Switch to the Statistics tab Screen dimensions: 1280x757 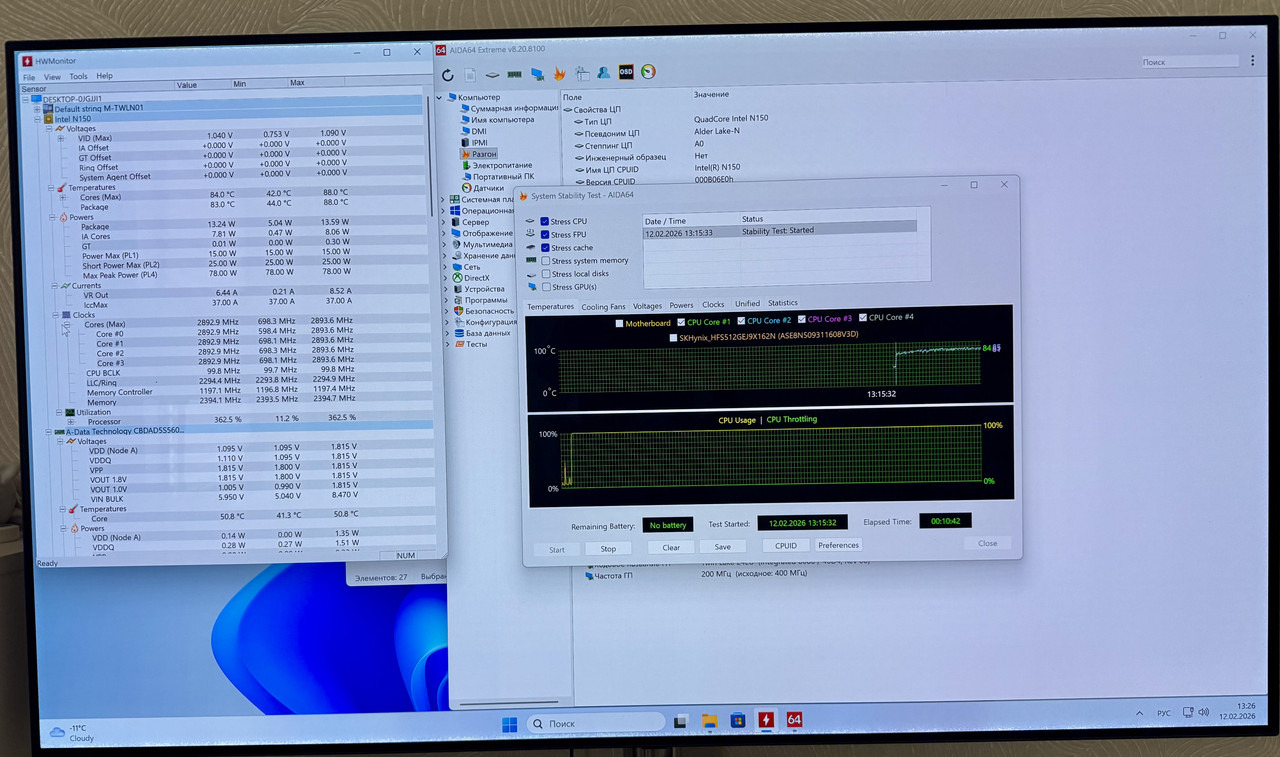click(x=783, y=303)
